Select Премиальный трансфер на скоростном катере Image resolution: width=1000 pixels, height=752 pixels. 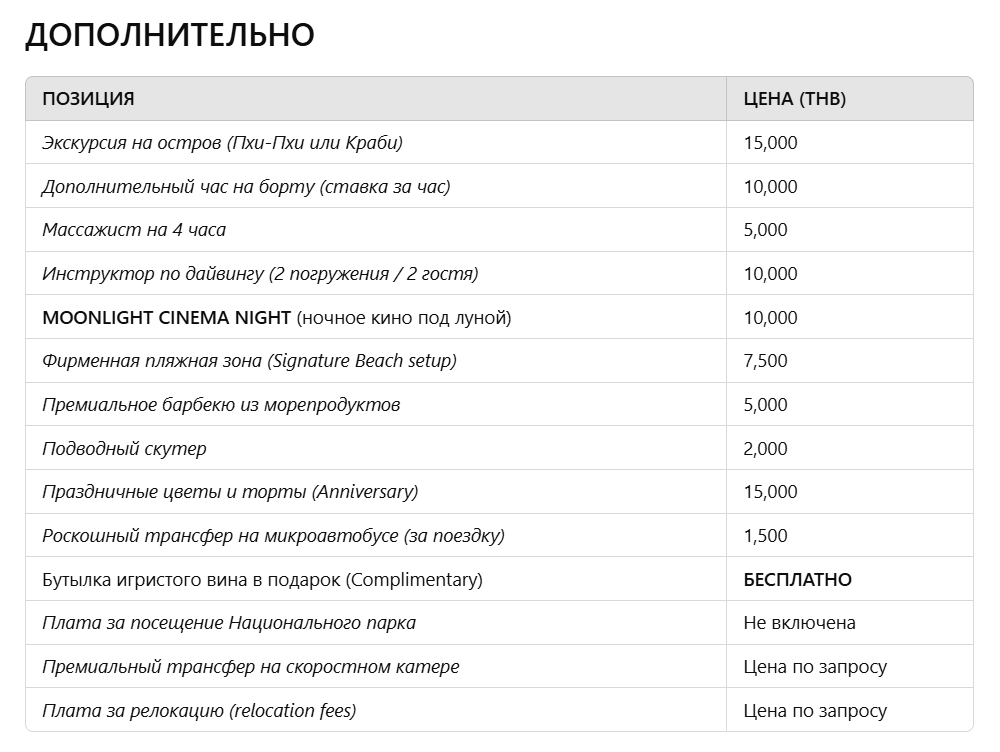251,667
